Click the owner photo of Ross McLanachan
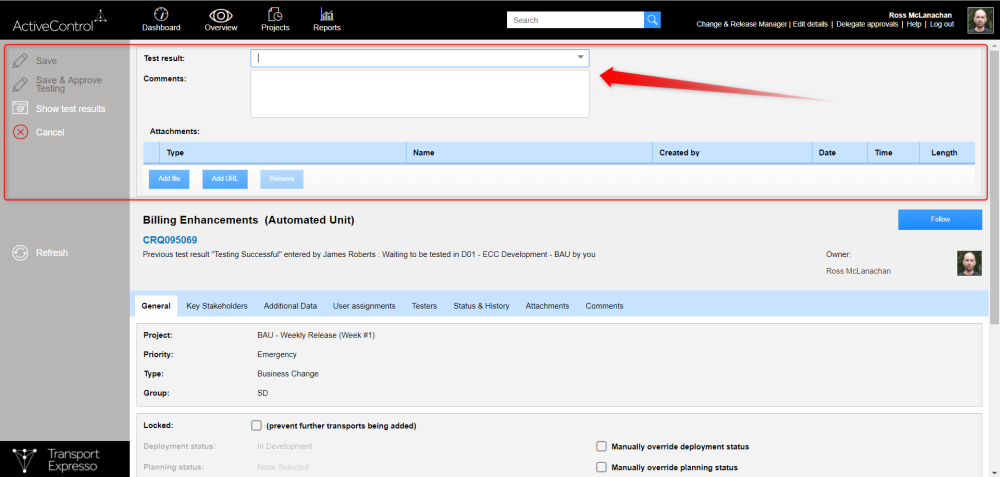The height and width of the screenshot is (477, 1000). (x=969, y=263)
